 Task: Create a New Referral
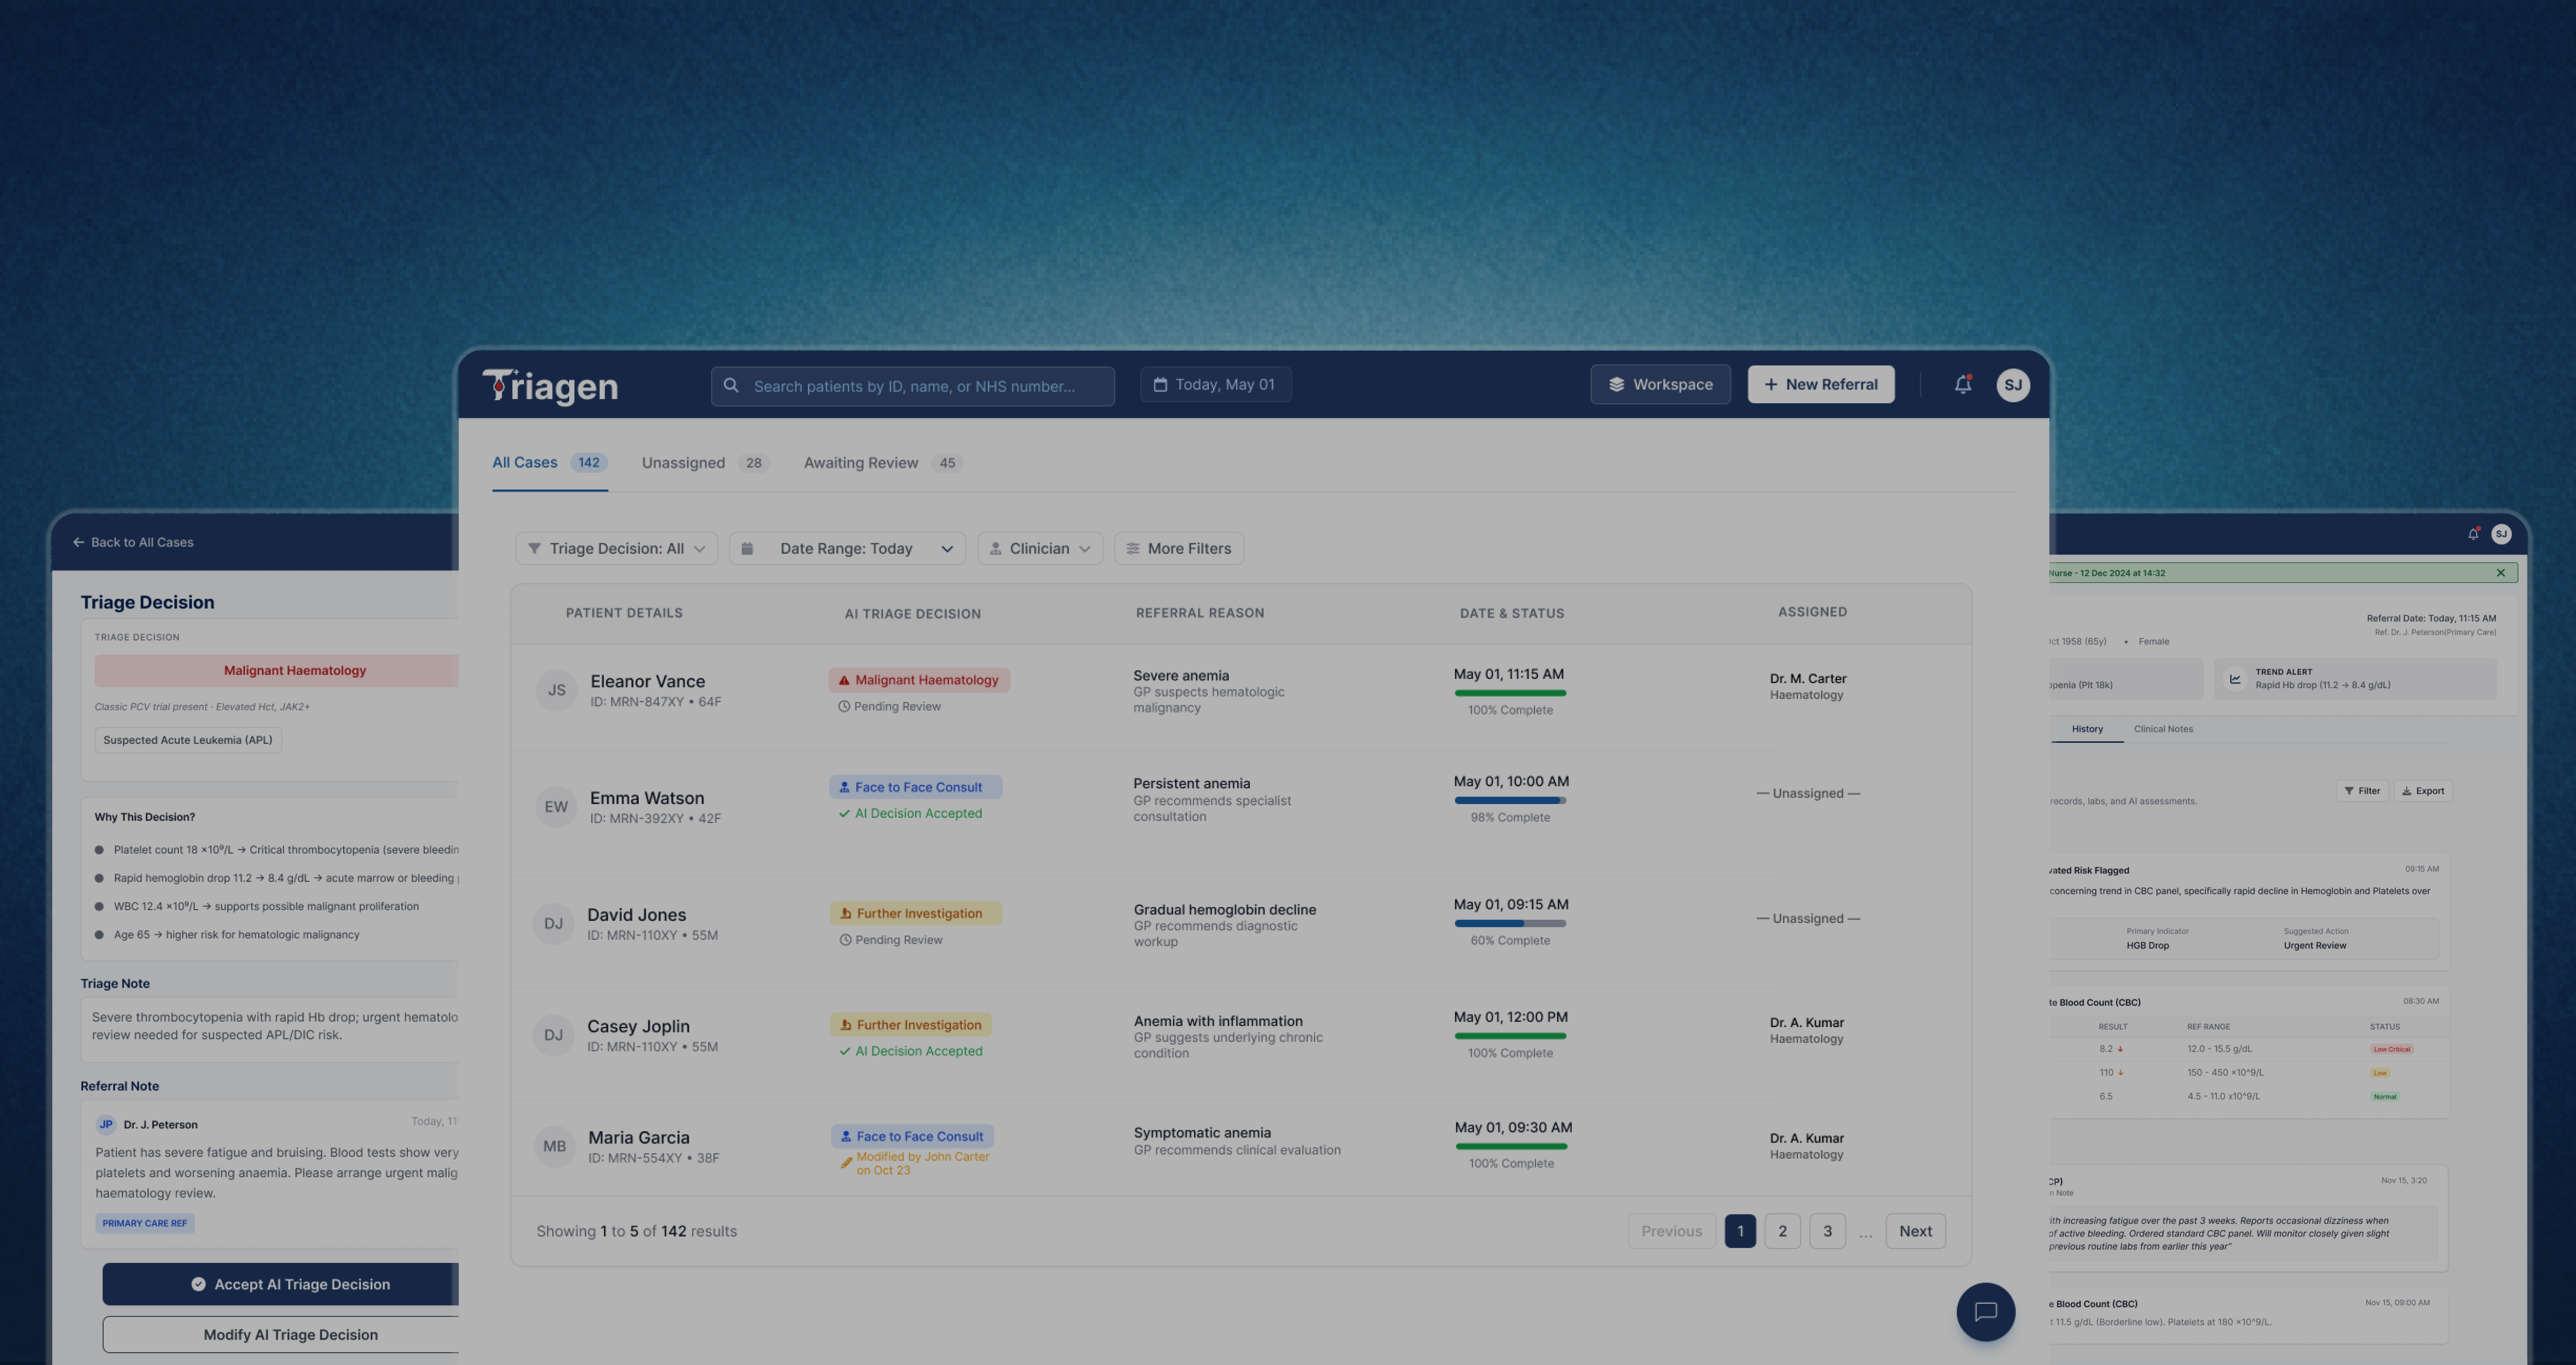coord(1820,384)
